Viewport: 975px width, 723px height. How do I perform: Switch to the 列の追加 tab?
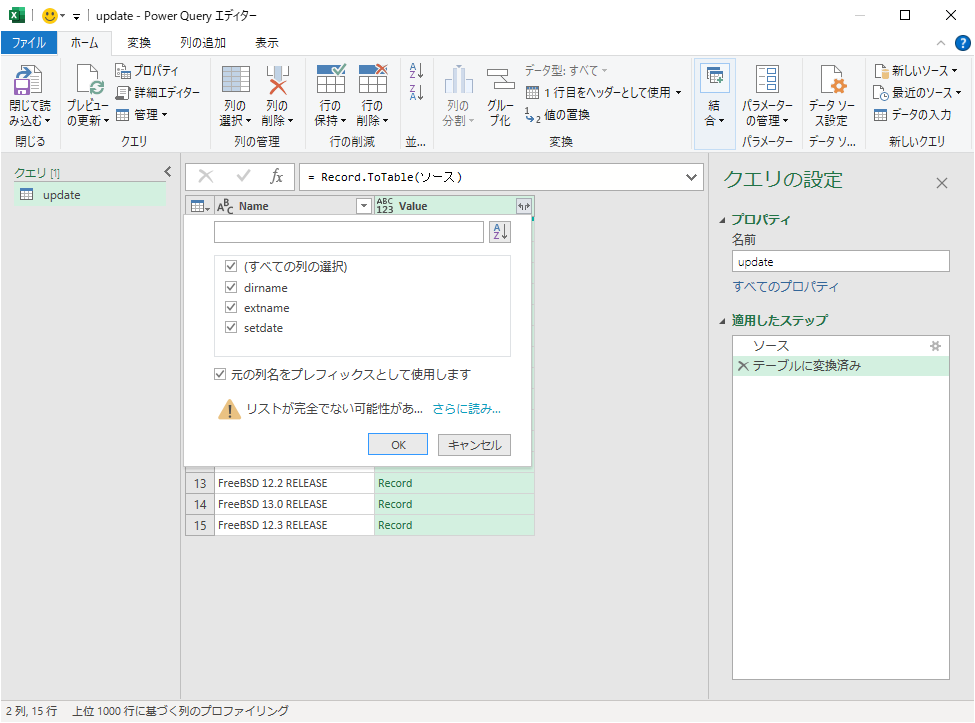[x=203, y=43]
